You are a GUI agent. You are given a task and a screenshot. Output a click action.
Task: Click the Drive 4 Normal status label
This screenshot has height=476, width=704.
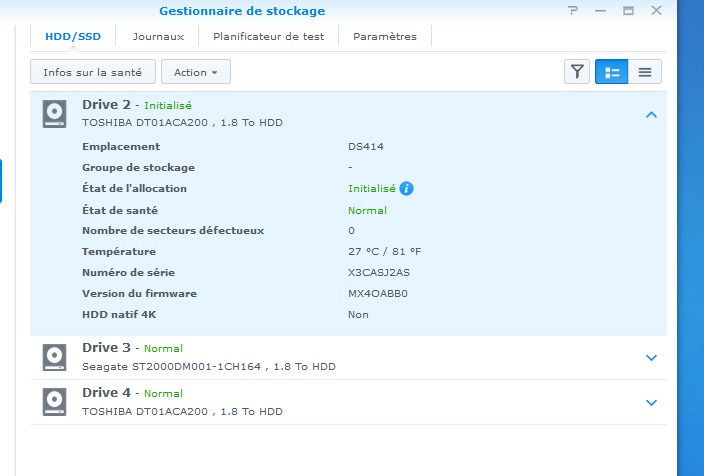point(163,393)
